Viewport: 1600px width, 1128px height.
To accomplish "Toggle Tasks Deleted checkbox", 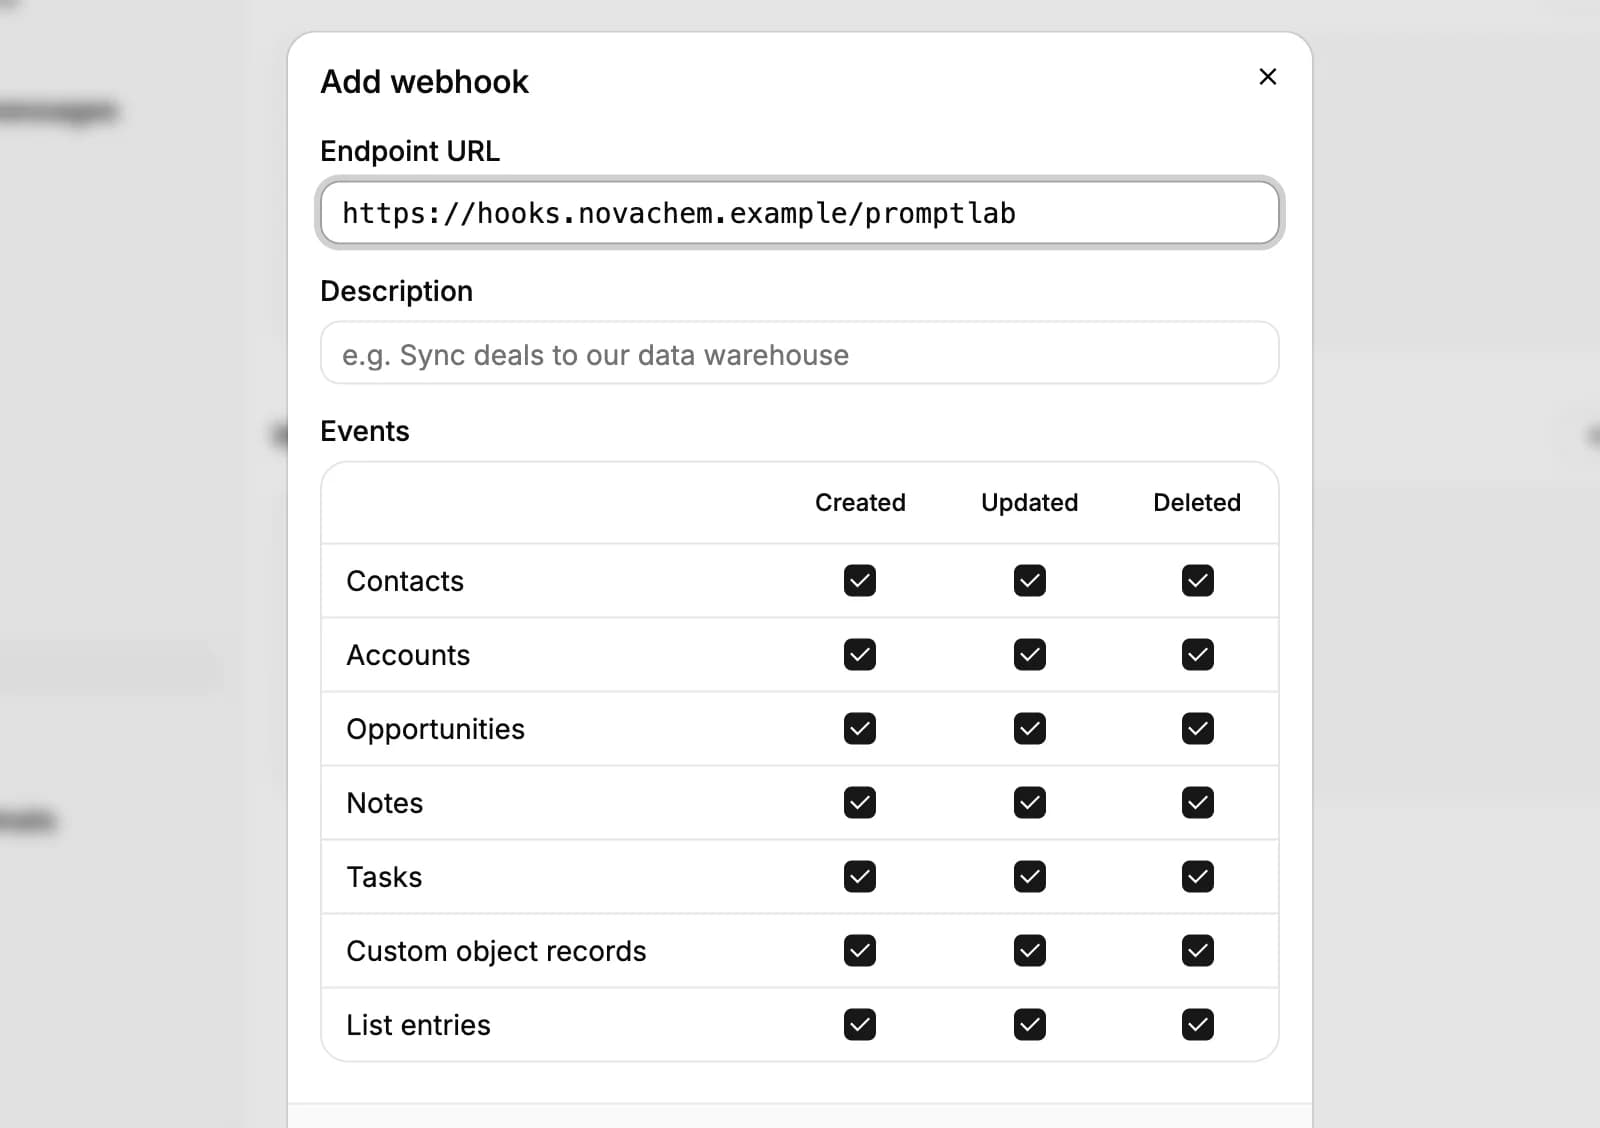I will 1198,877.
